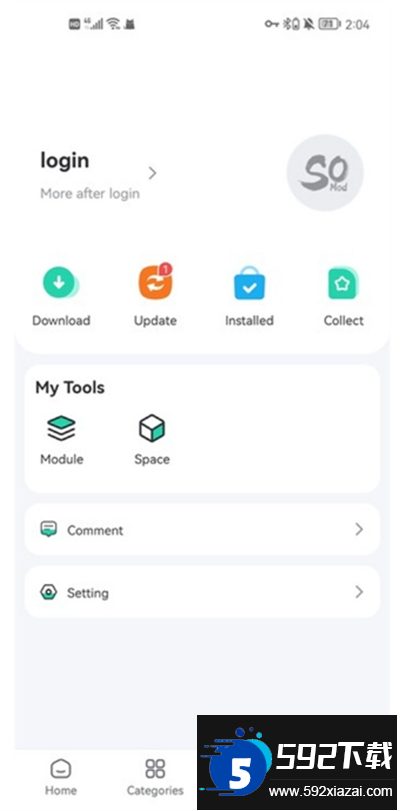Expand the Comment row chevron

coord(359,529)
